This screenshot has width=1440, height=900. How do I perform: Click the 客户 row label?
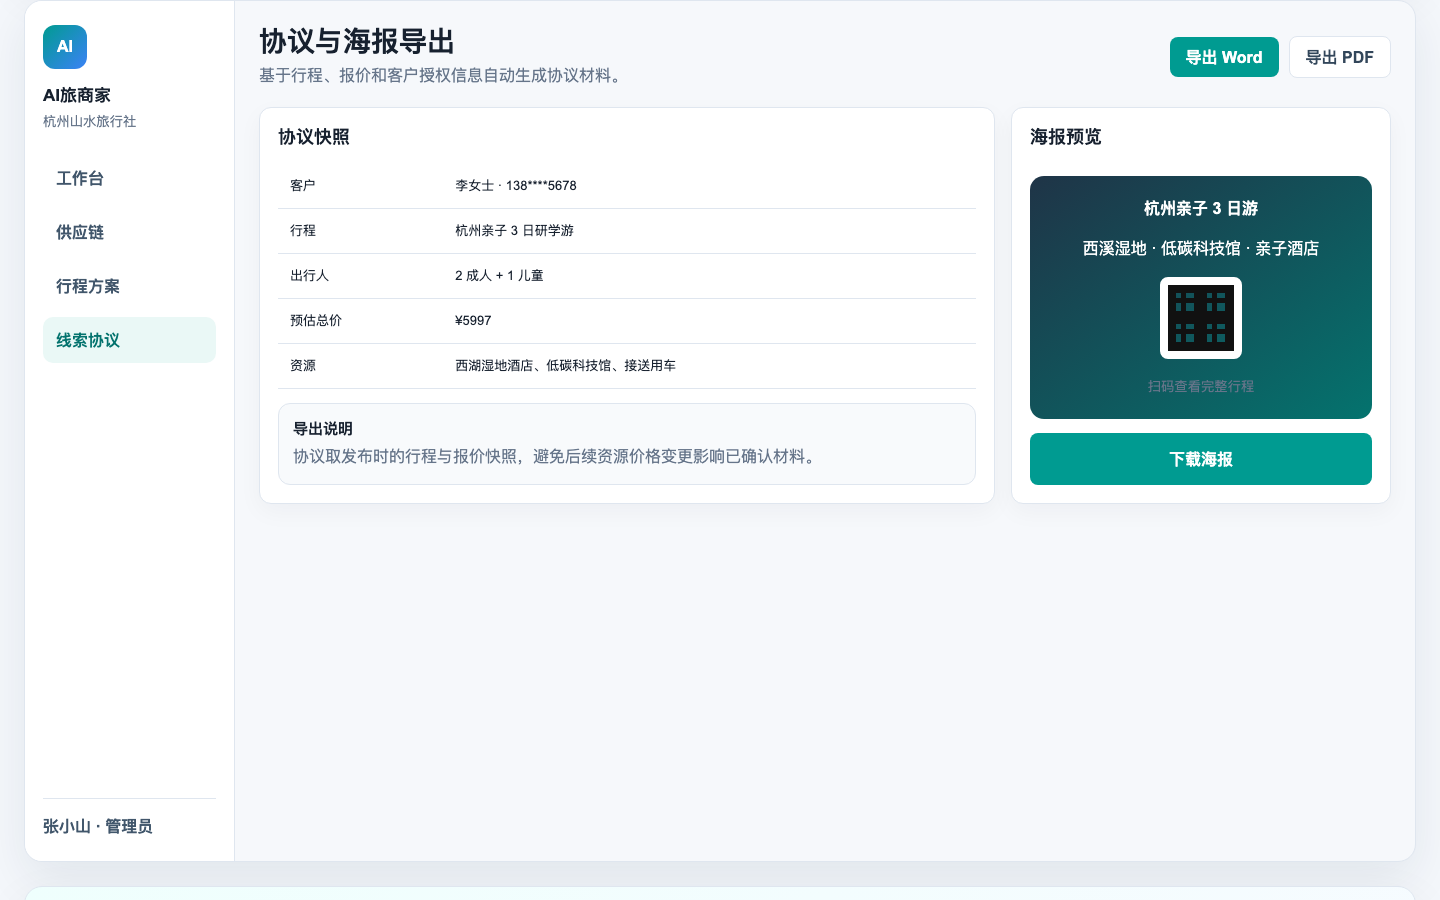[x=303, y=185]
